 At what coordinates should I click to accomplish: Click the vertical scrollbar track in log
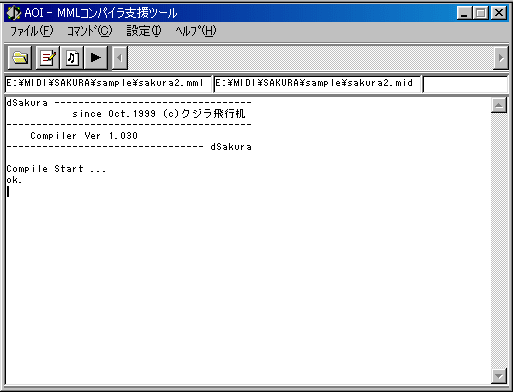click(x=499, y=241)
